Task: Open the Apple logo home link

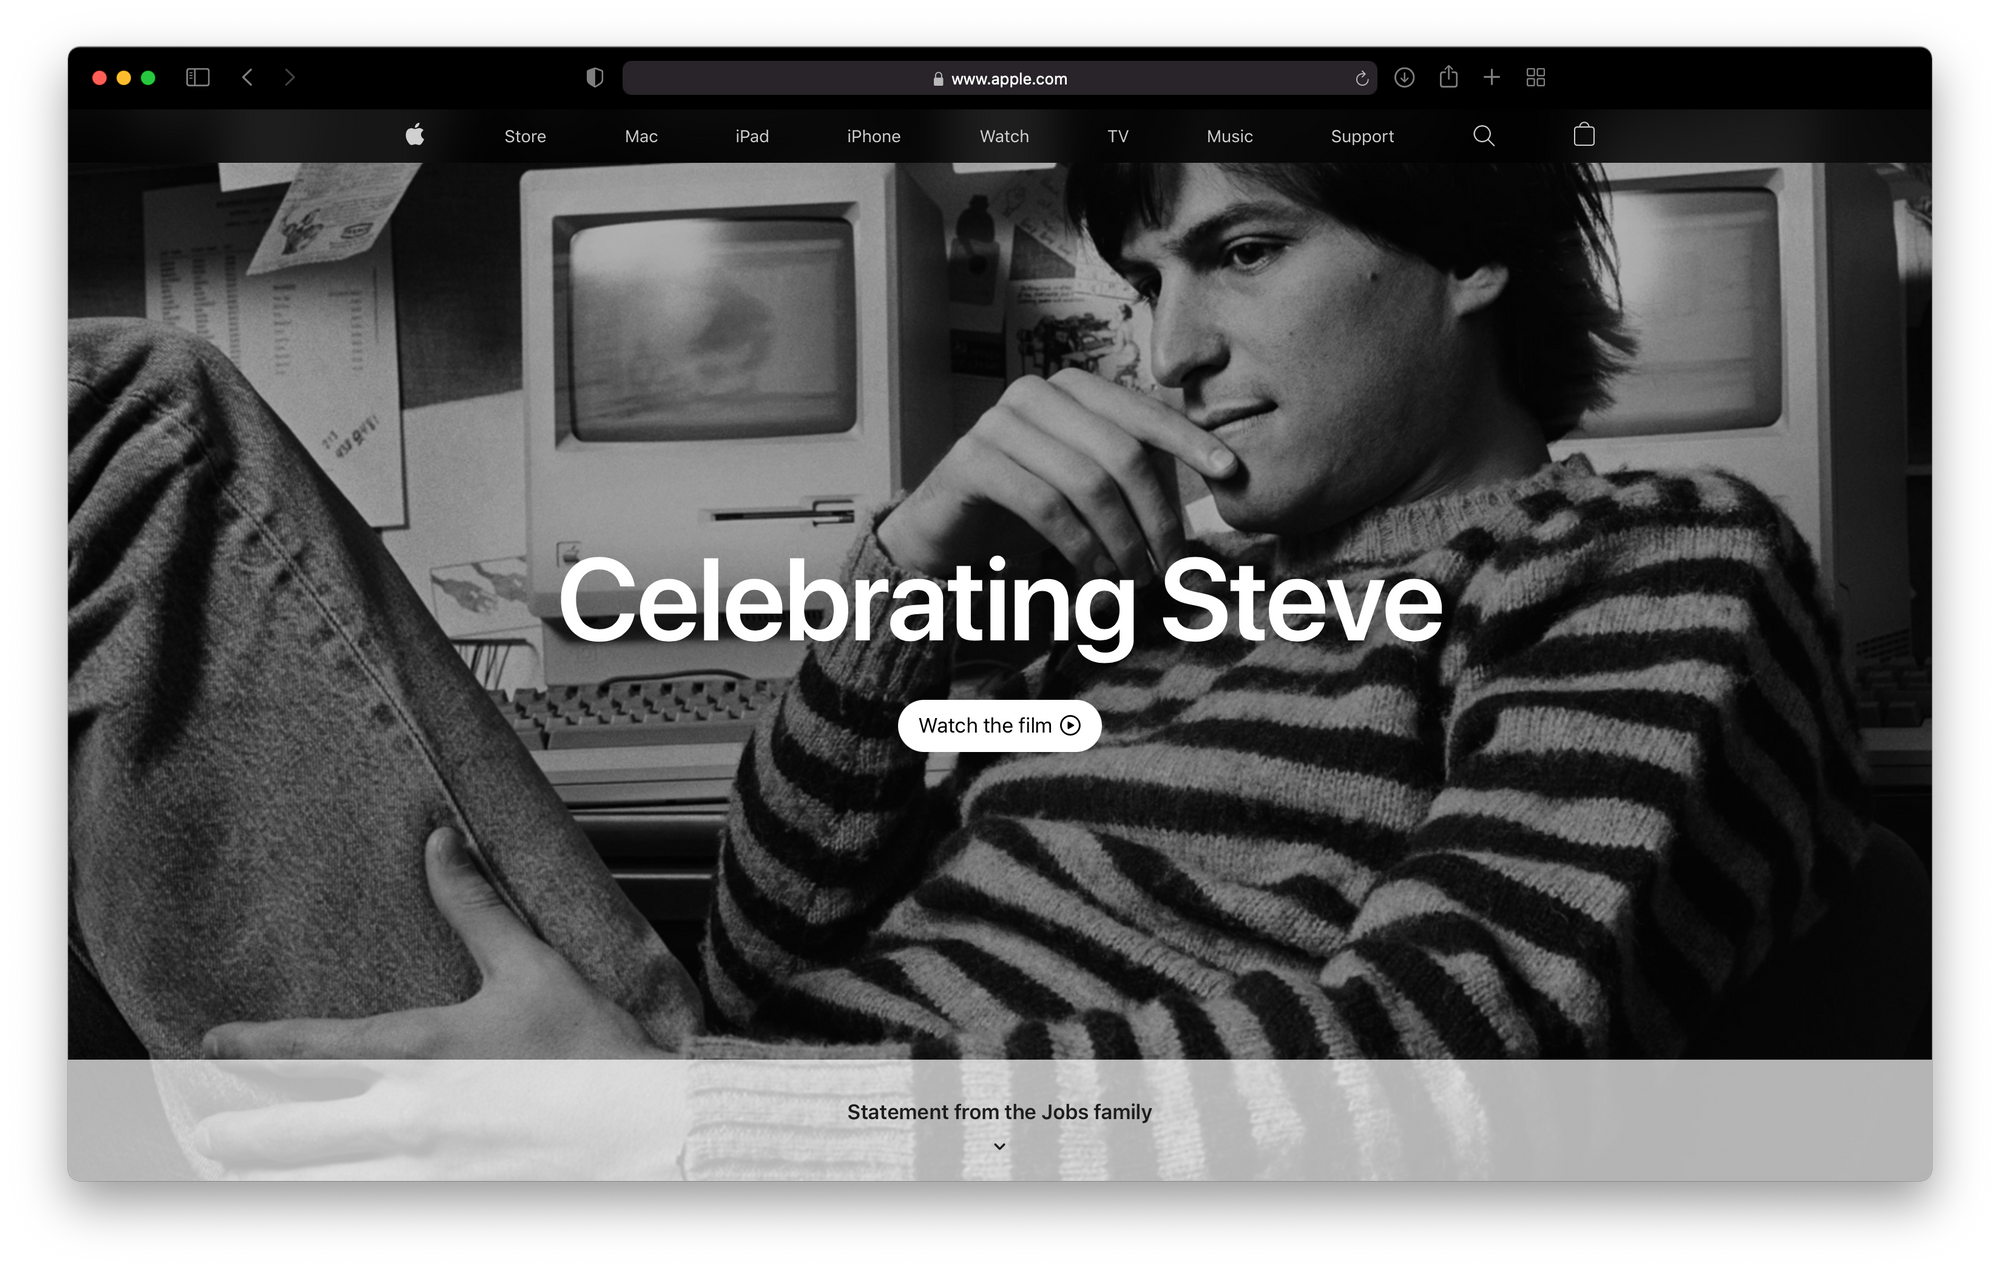Action: 415,135
